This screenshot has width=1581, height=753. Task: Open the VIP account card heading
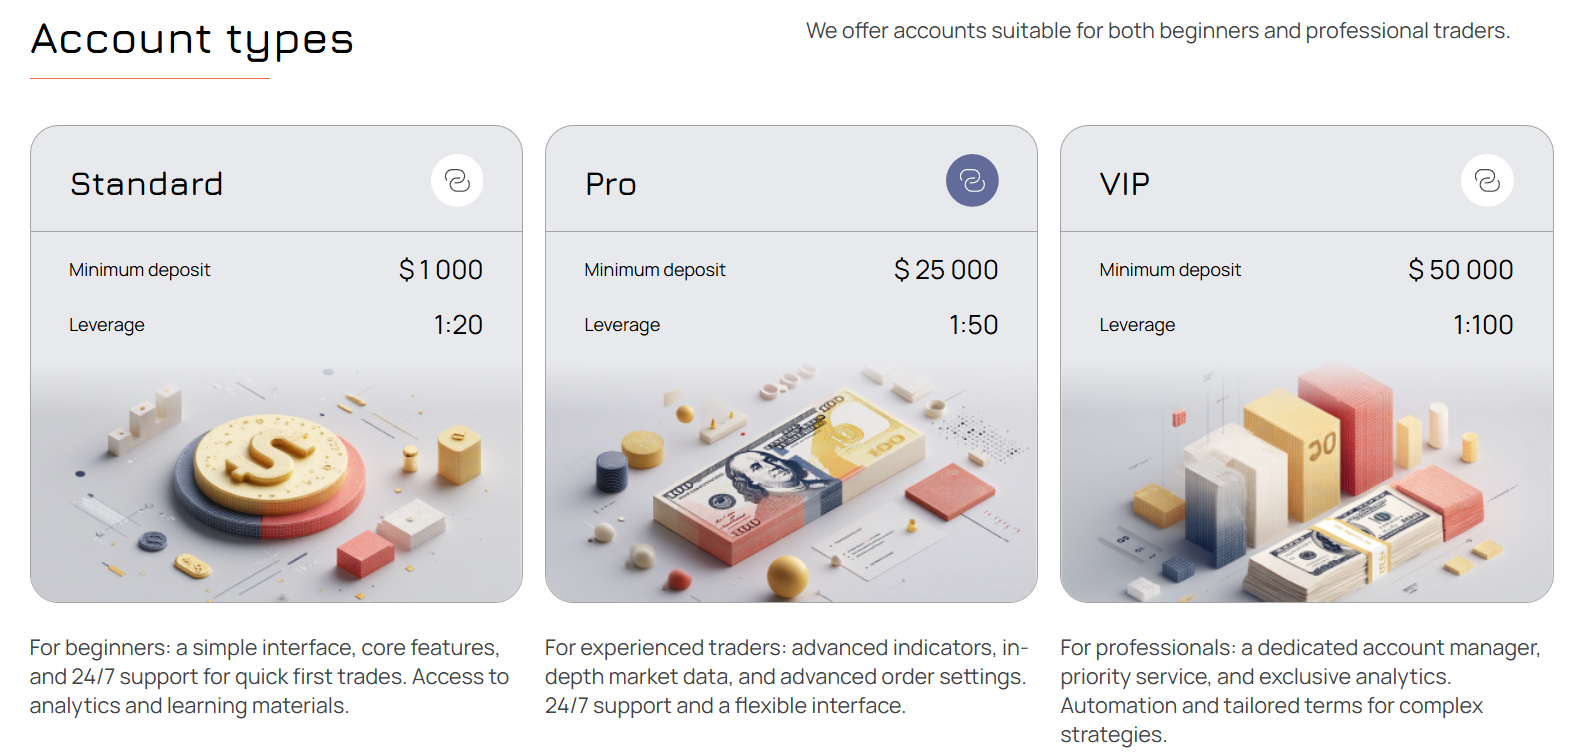1125,184
